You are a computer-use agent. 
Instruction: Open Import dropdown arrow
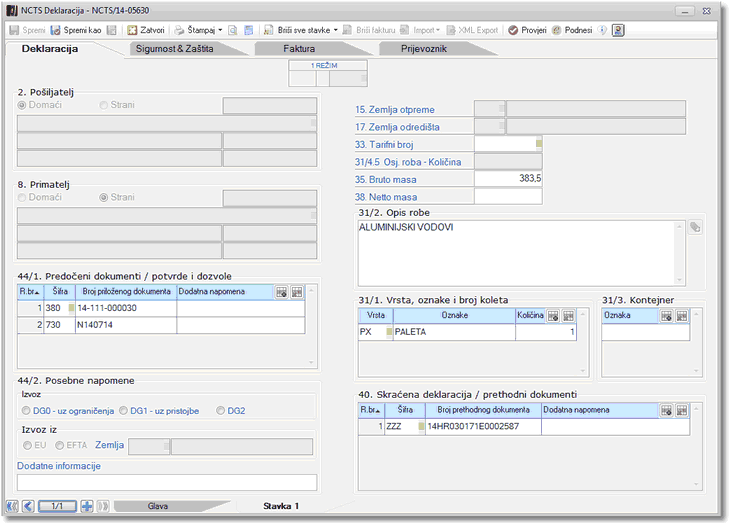tap(438, 30)
